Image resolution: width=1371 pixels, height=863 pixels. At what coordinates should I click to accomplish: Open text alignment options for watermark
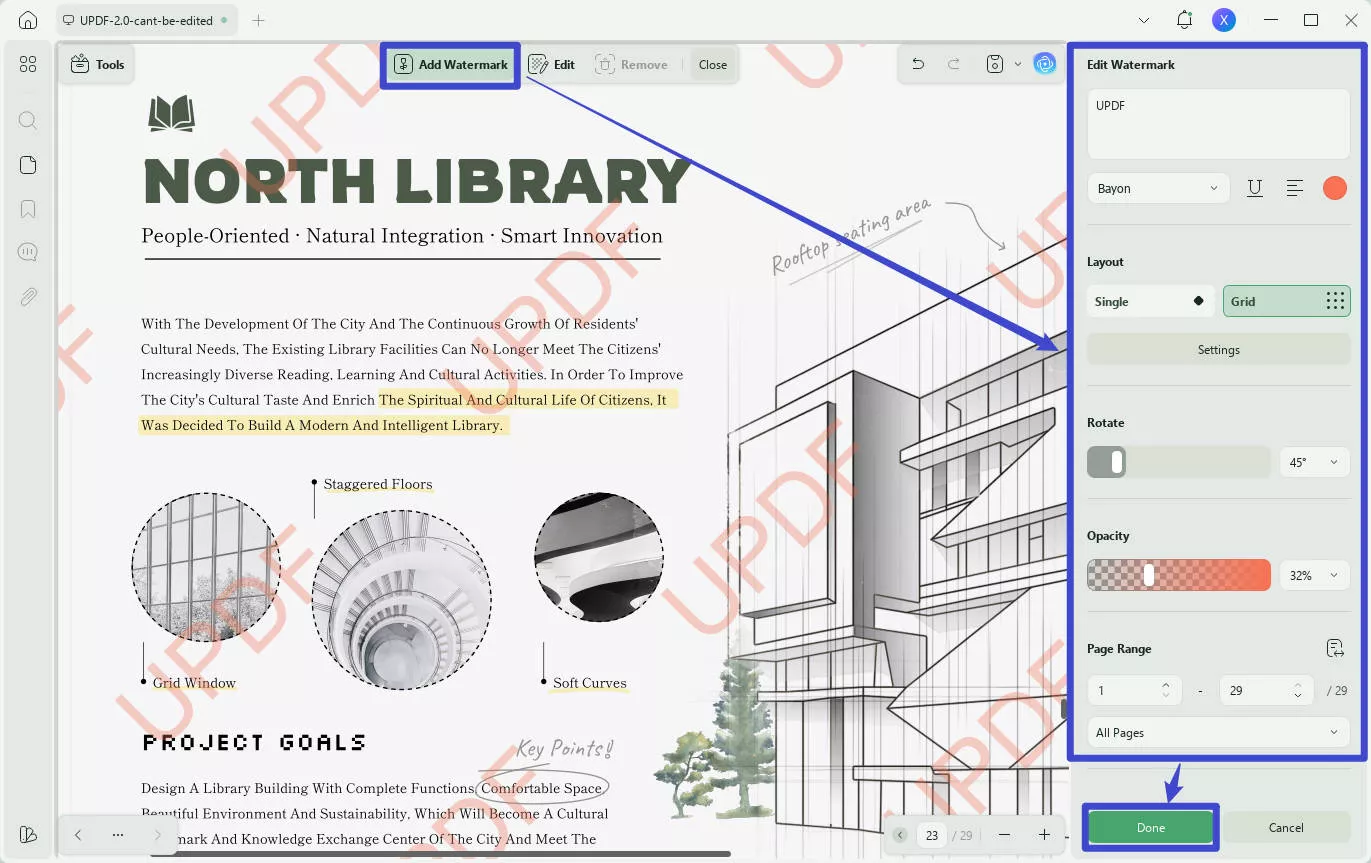[1294, 188]
